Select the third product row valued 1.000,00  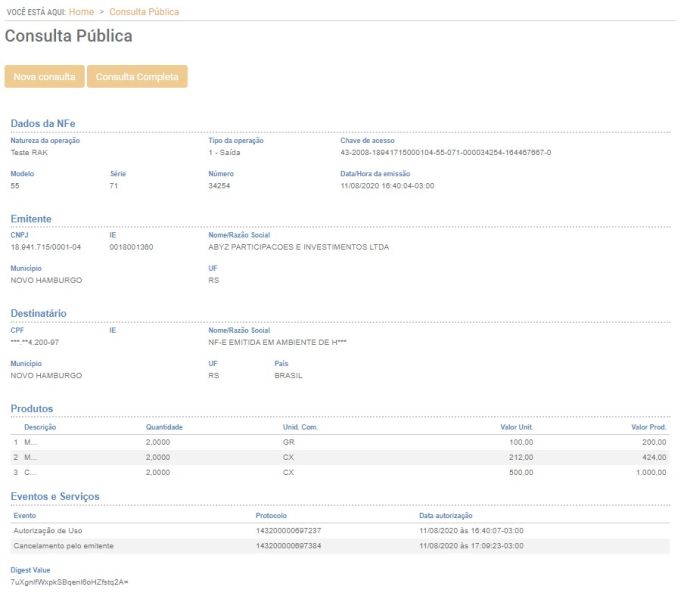coord(340,472)
